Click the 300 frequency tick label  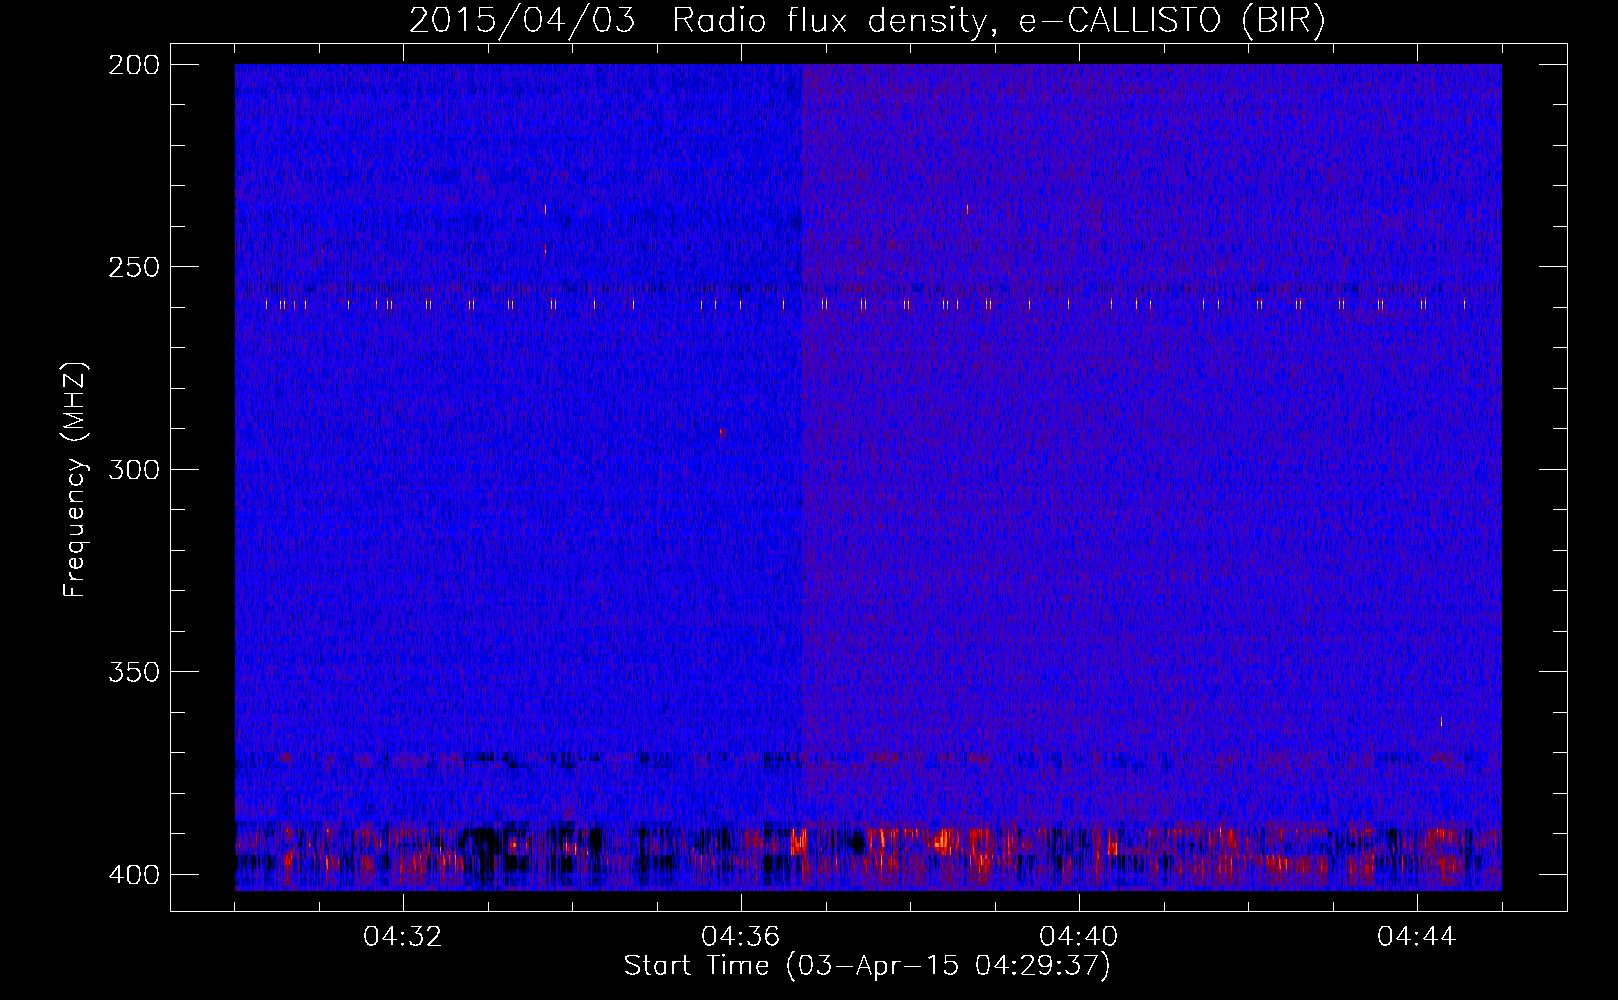coord(133,470)
